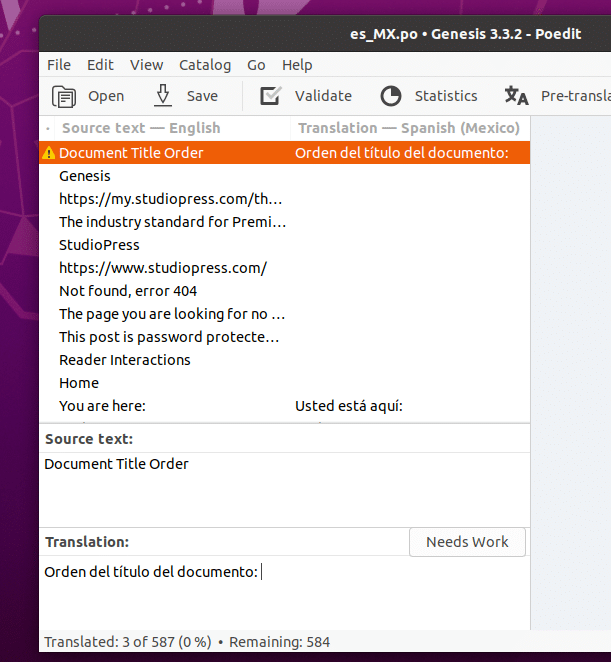Open the Edit menu
This screenshot has width=611, height=662.
(x=100, y=65)
